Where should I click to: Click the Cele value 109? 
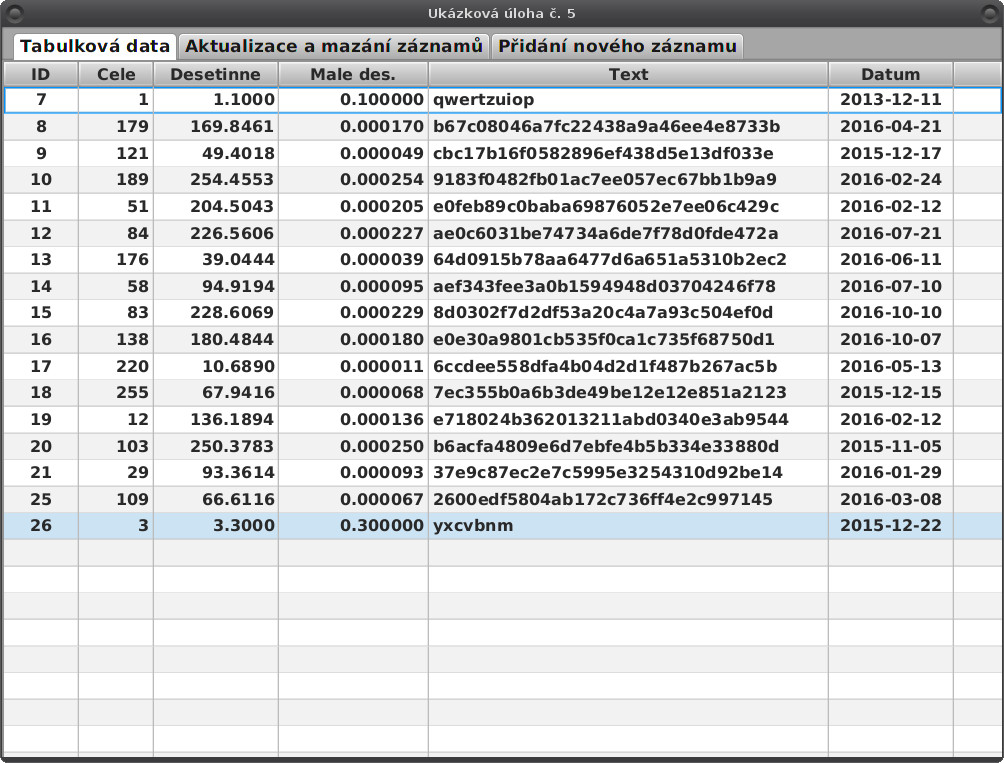click(x=116, y=500)
